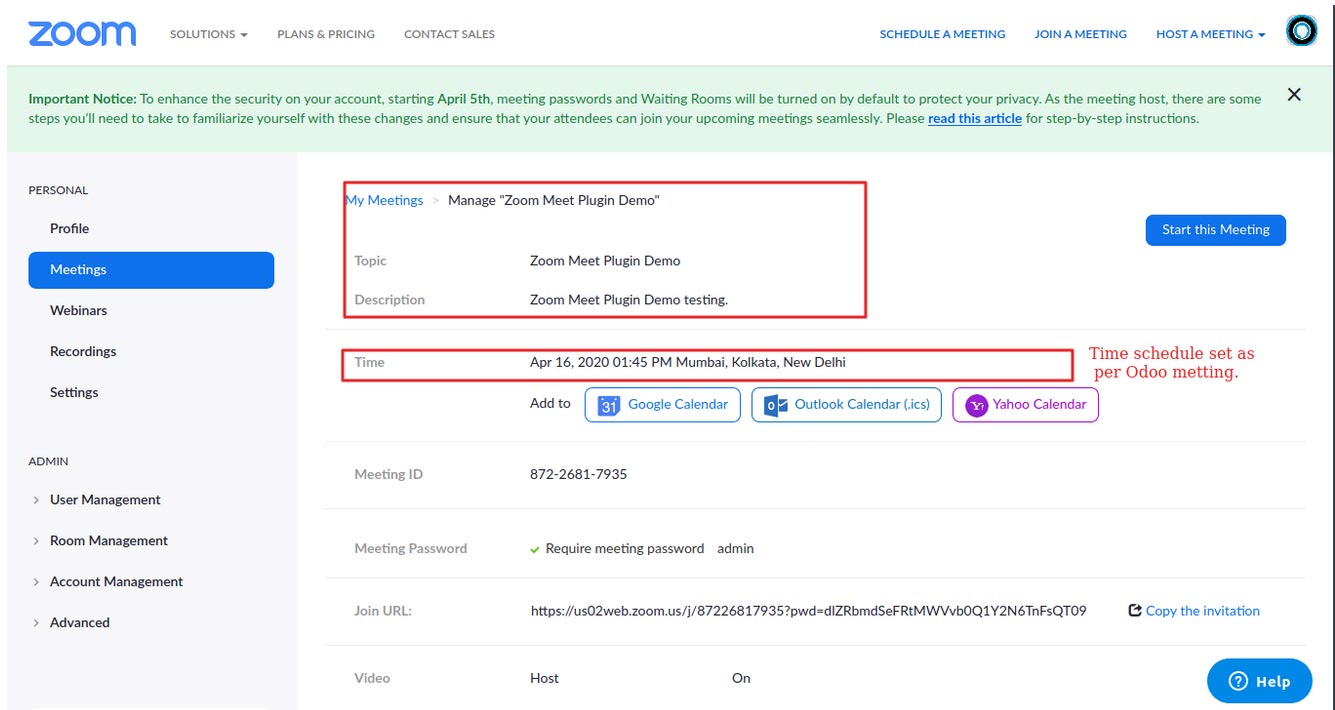The width and height of the screenshot is (1335, 710).
Task: Click the My Meetings breadcrumb link
Action: [385, 200]
